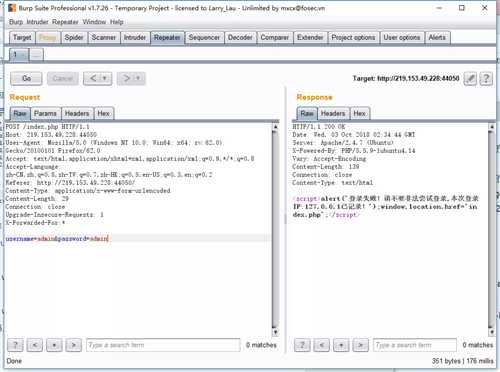
Task: Click the Target URL text
Action: tap(406, 79)
